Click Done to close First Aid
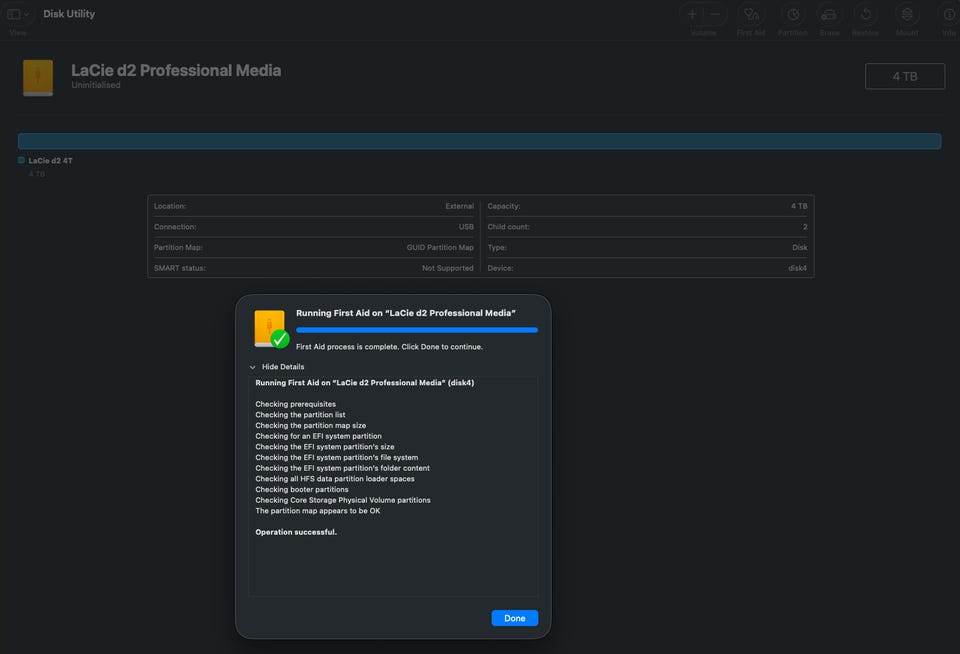The height and width of the screenshot is (654, 960). tap(514, 618)
